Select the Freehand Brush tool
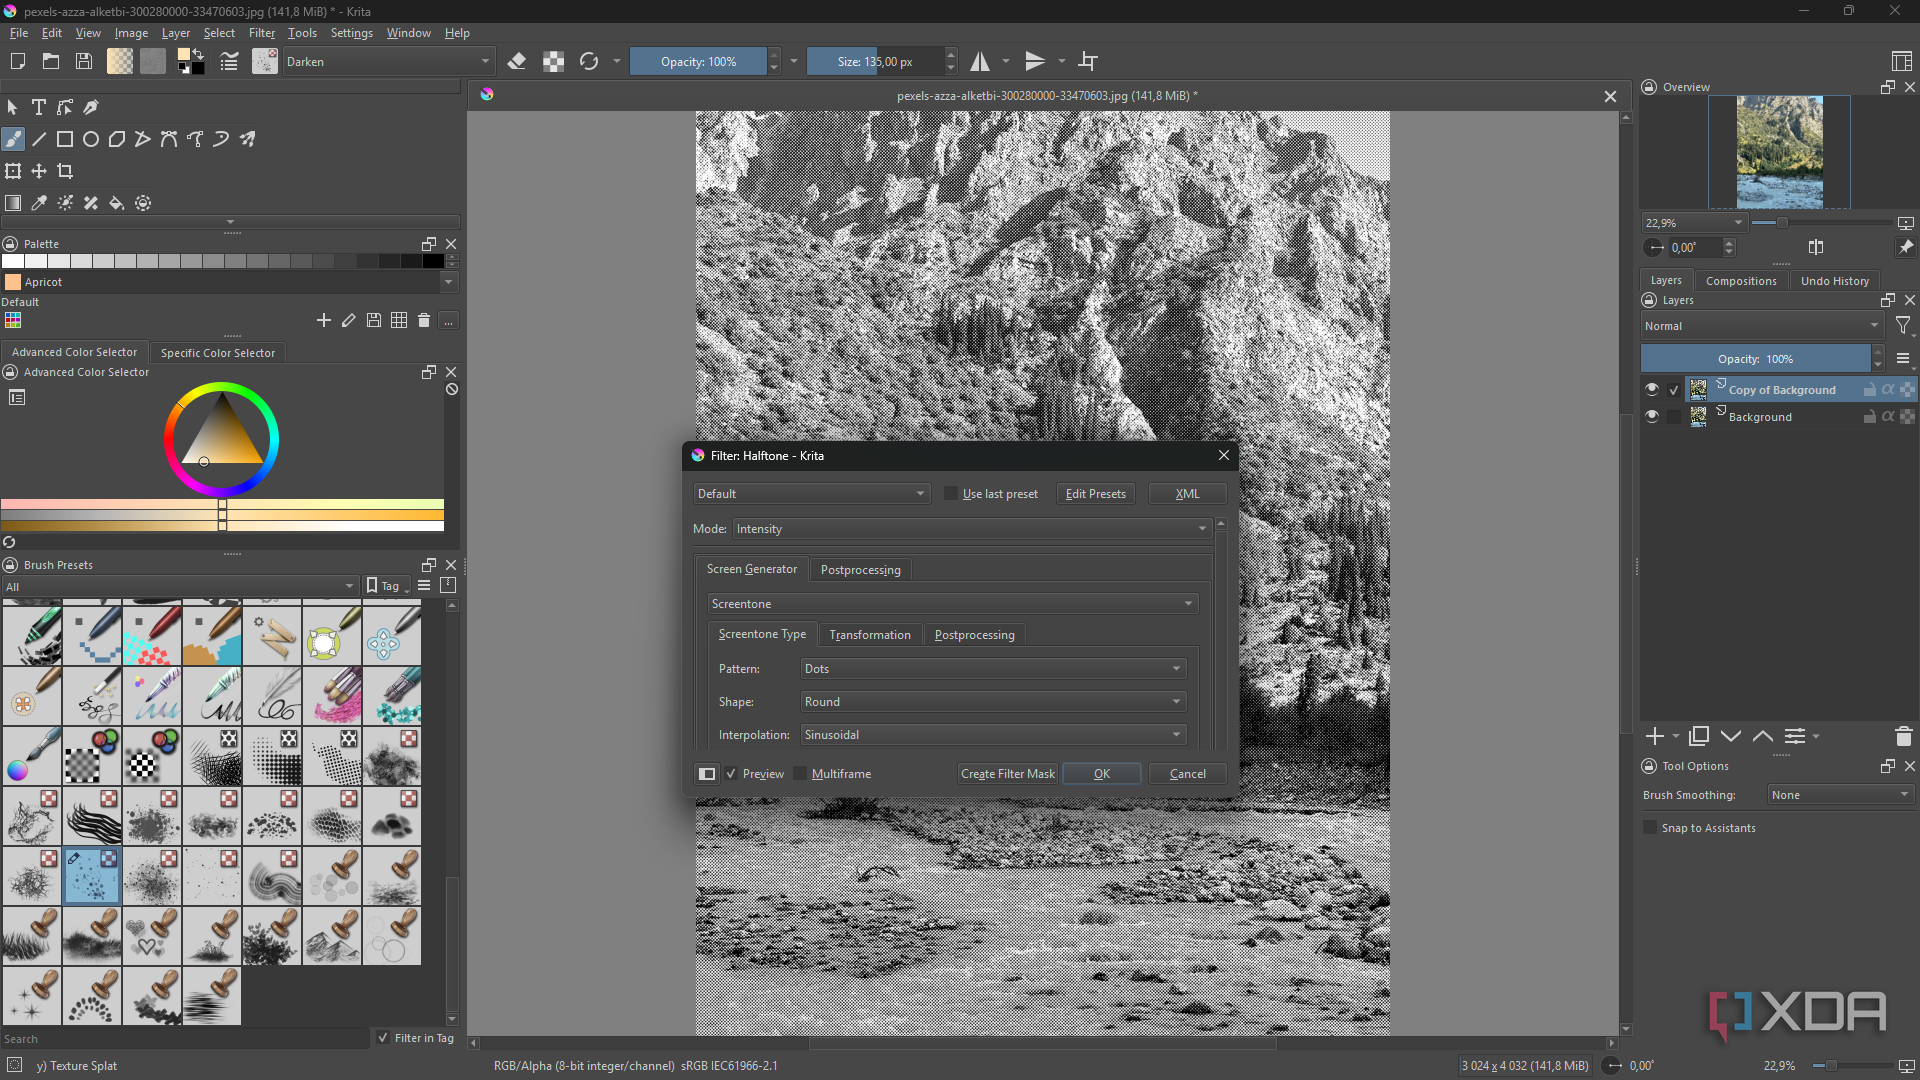This screenshot has height=1080, width=1920. pyautogui.click(x=13, y=139)
